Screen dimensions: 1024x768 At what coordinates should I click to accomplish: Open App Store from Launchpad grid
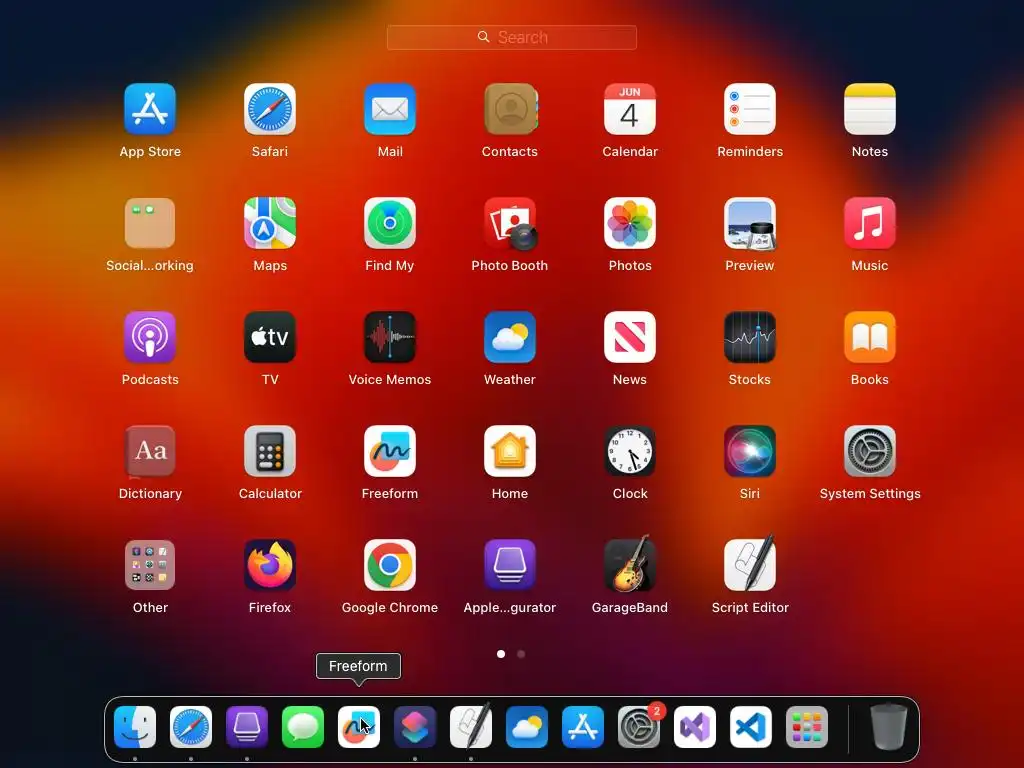[150, 109]
